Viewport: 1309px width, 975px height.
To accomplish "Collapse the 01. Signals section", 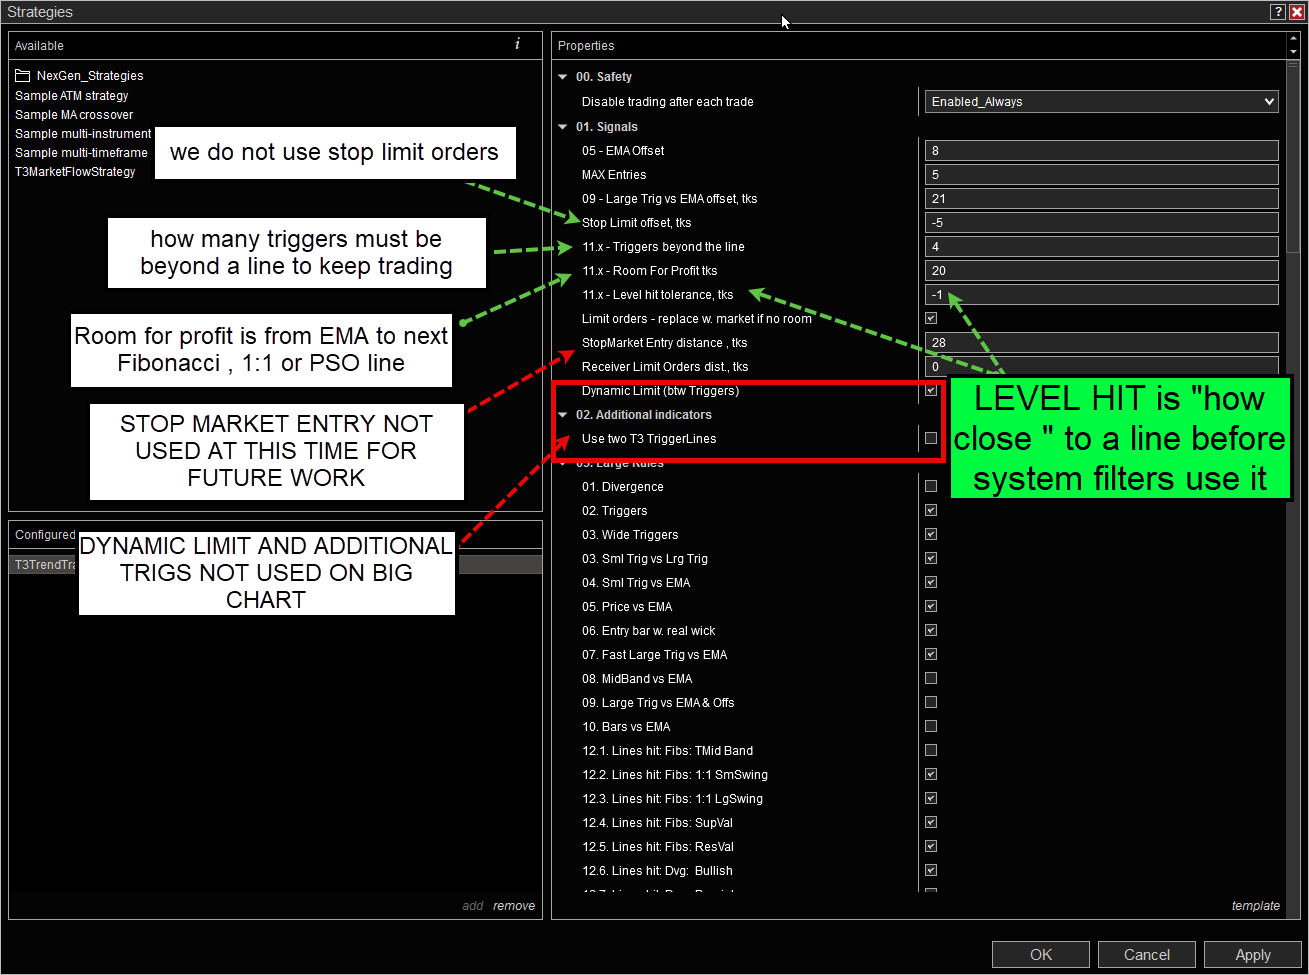I will click(x=564, y=127).
